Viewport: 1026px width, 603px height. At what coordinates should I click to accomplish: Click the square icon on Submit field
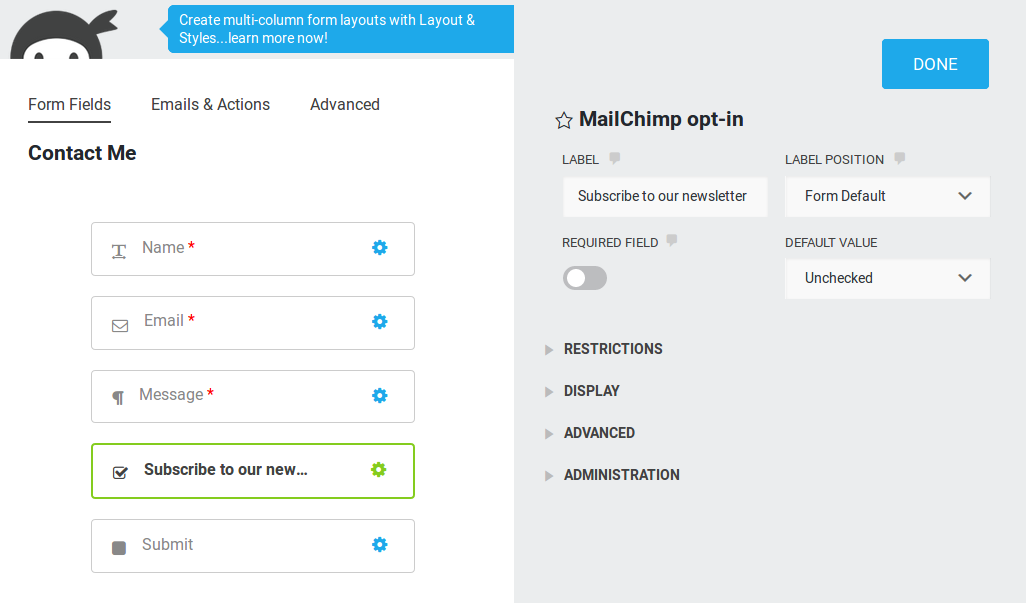tap(118, 547)
